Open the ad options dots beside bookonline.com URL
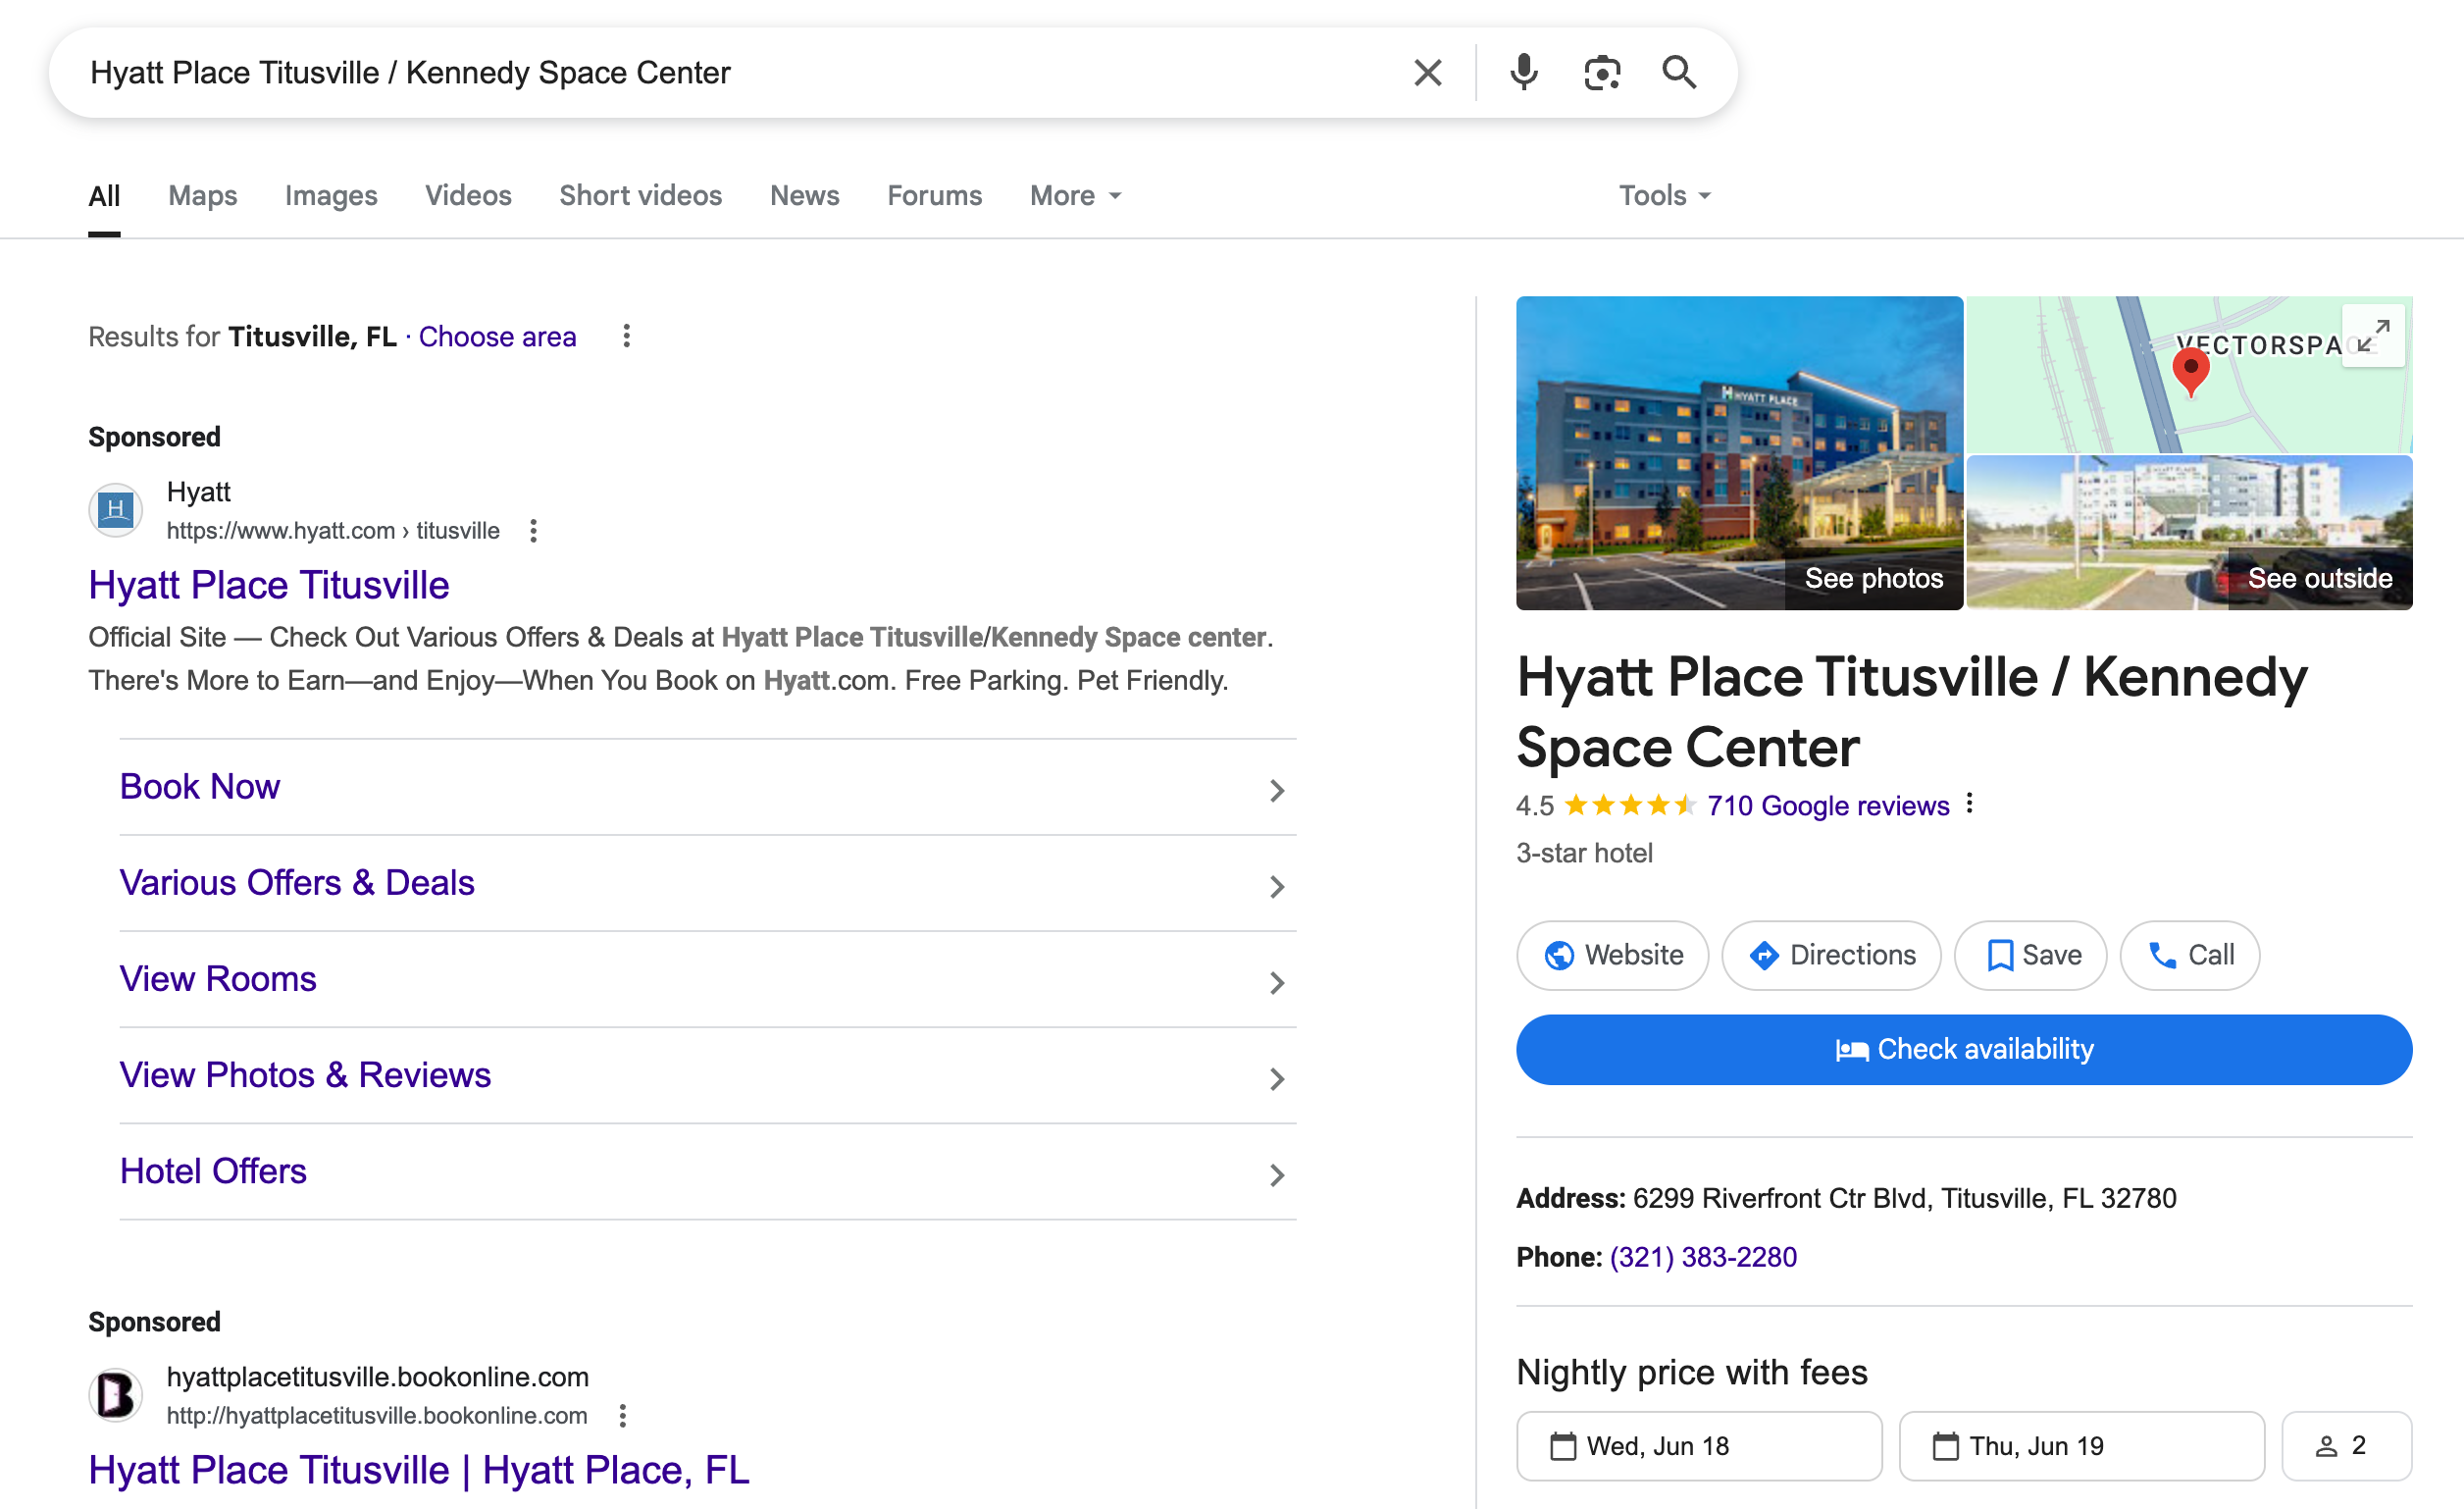This screenshot has width=2464, height=1509. (x=622, y=1415)
